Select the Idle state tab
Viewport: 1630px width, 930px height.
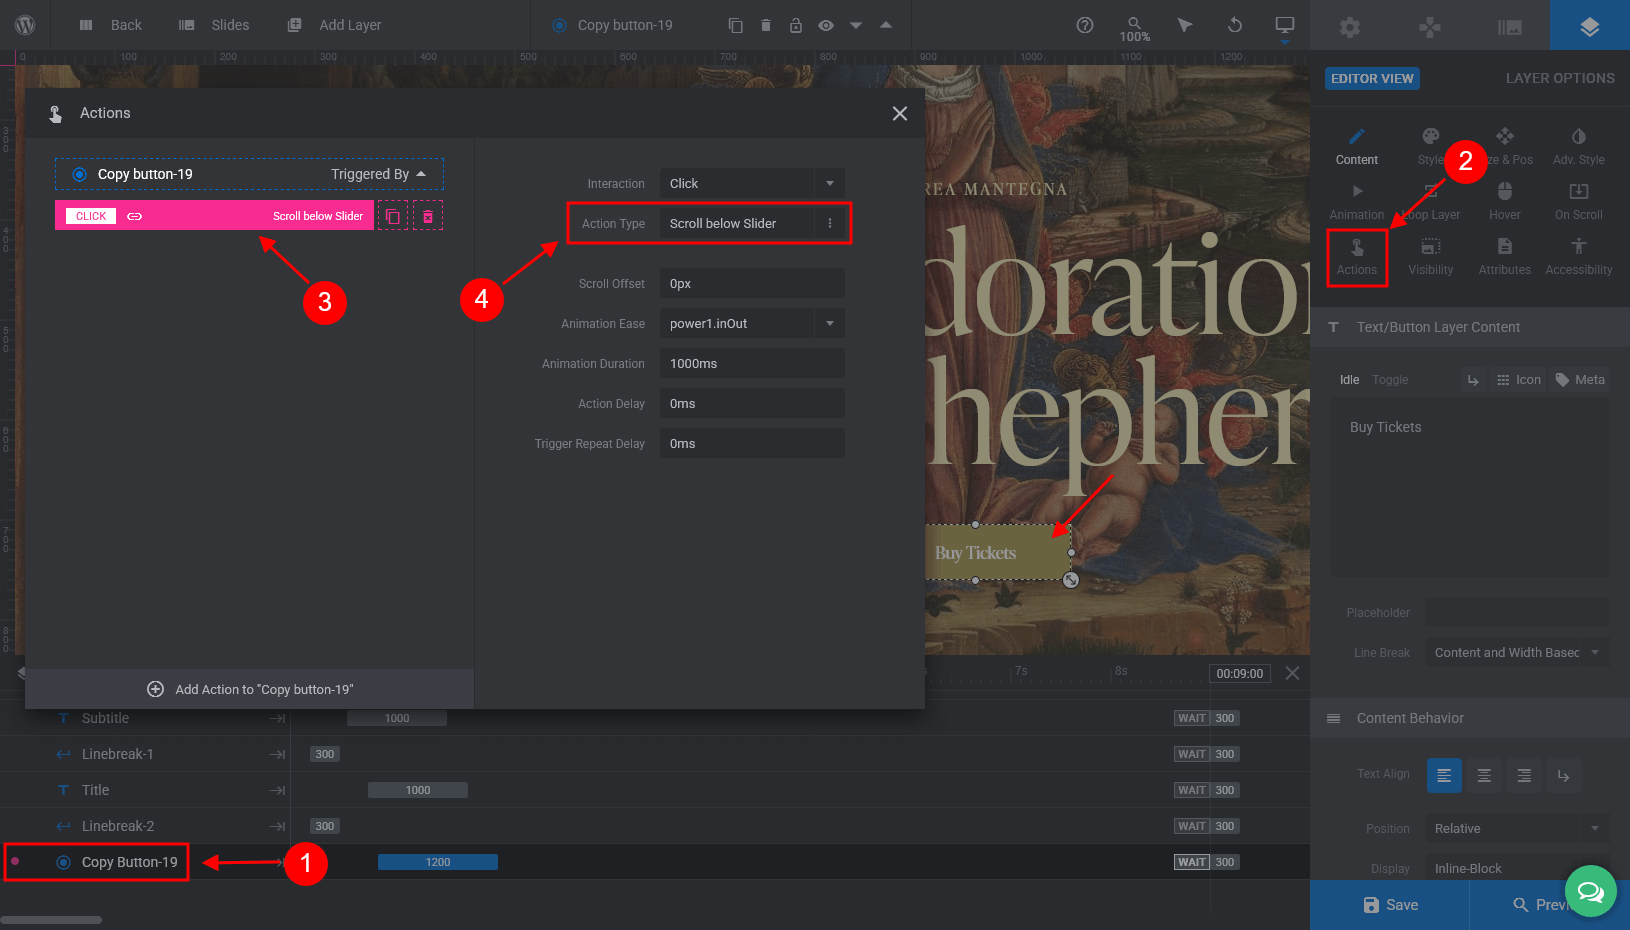(1349, 380)
